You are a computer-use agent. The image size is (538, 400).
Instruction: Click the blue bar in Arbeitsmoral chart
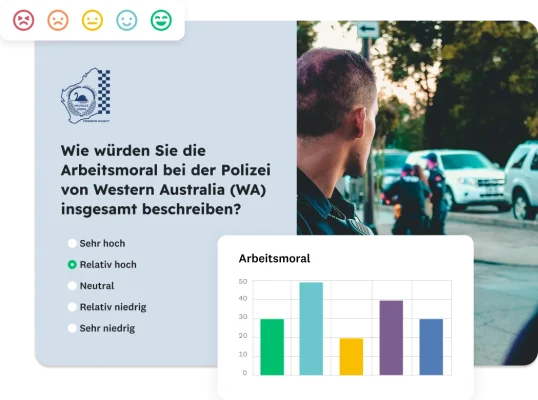tap(431, 347)
